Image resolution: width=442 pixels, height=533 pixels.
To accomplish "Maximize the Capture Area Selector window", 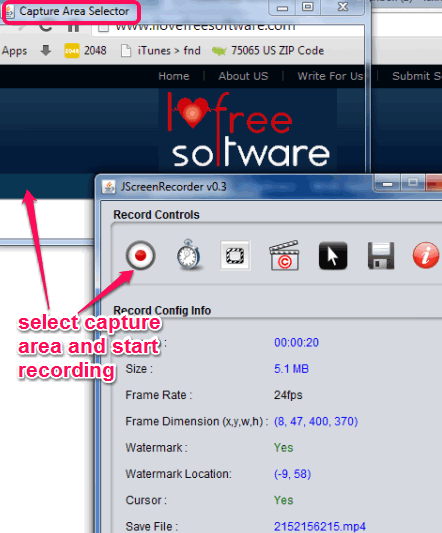I will (308, 7).
